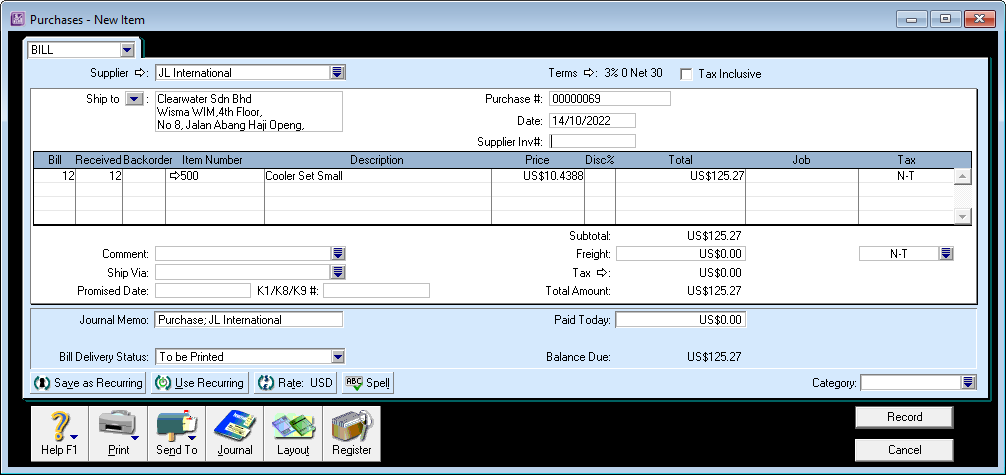Viewport: 1006px width, 475px height.
Task: Open the Layout tool
Action: [x=293, y=432]
